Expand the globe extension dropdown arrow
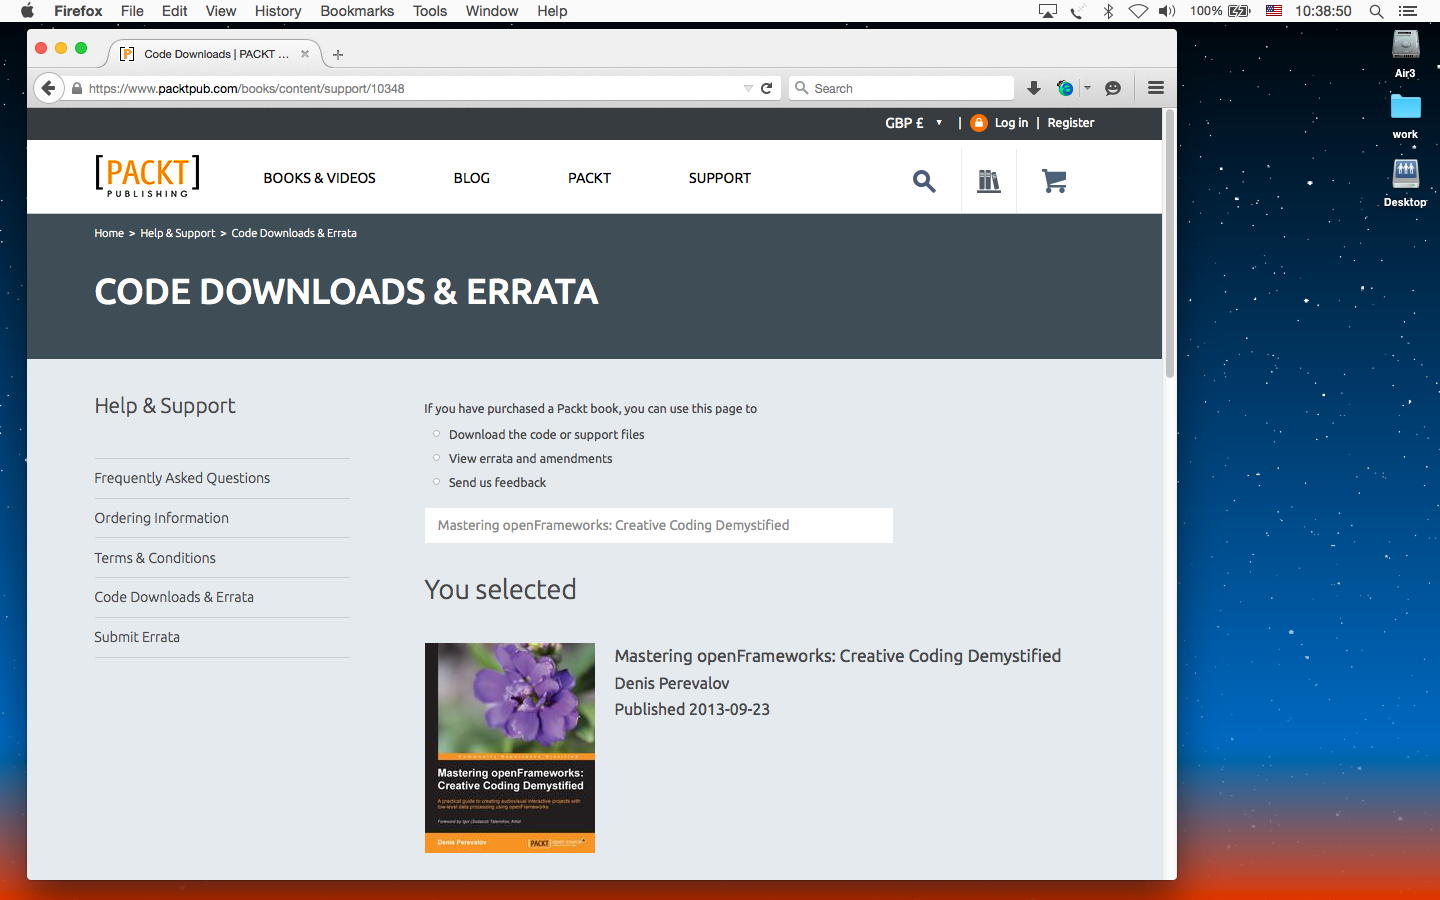The image size is (1440, 900). click(1087, 88)
